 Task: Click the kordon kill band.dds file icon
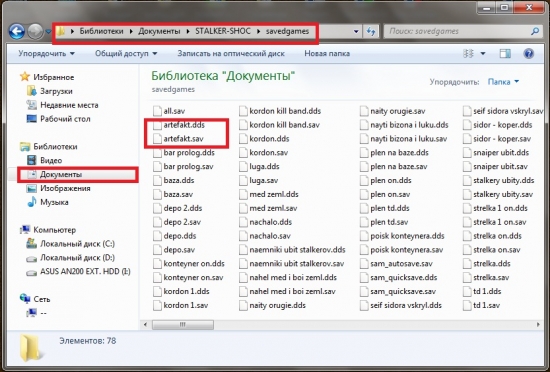point(243,111)
